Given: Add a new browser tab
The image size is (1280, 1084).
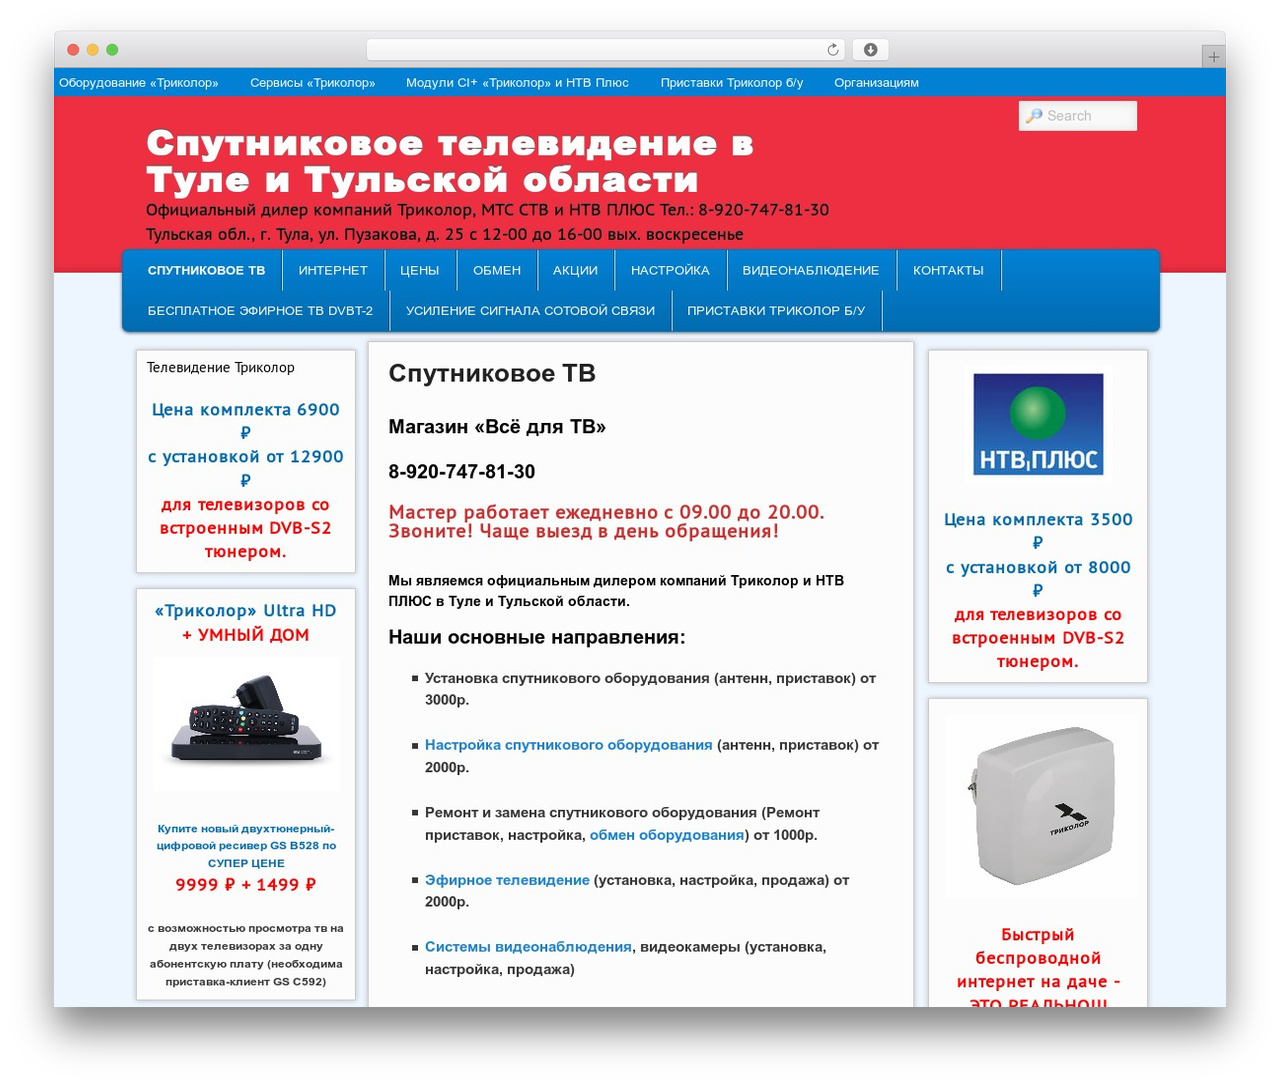Looking at the screenshot, I should 1213,57.
